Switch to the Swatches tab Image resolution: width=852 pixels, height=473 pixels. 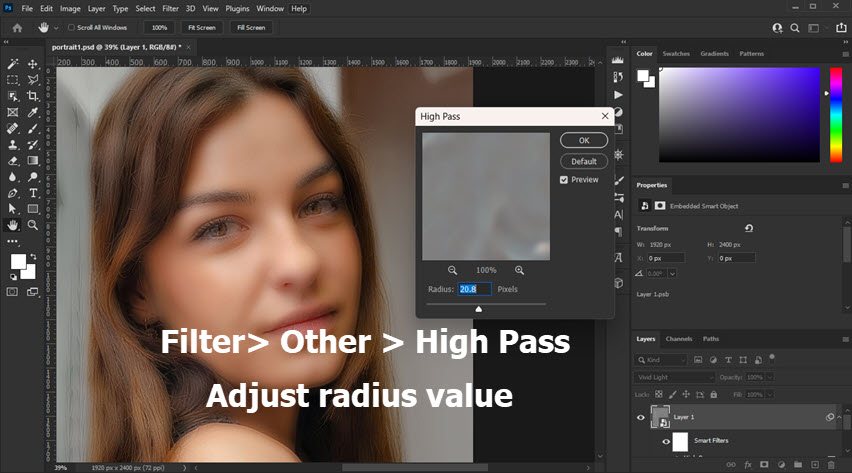676,54
